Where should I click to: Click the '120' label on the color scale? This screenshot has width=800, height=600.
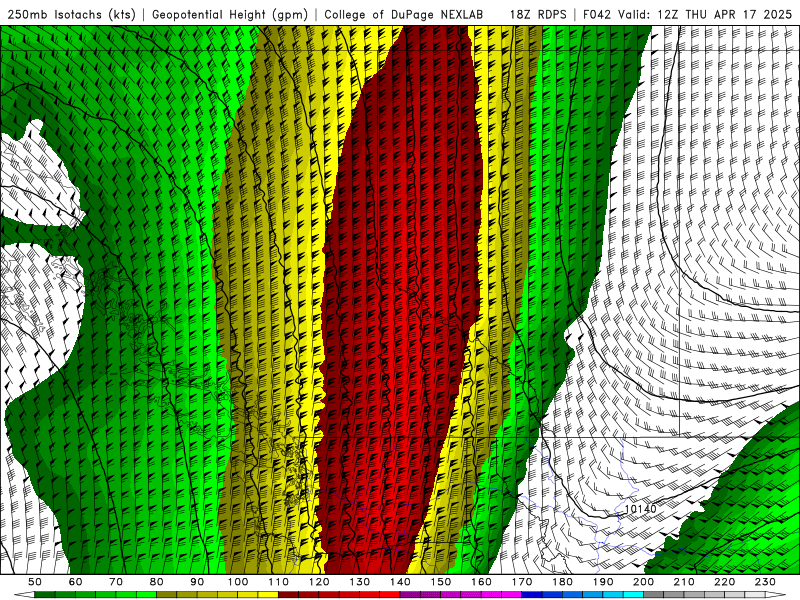pyautogui.click(x=319, y=582)
